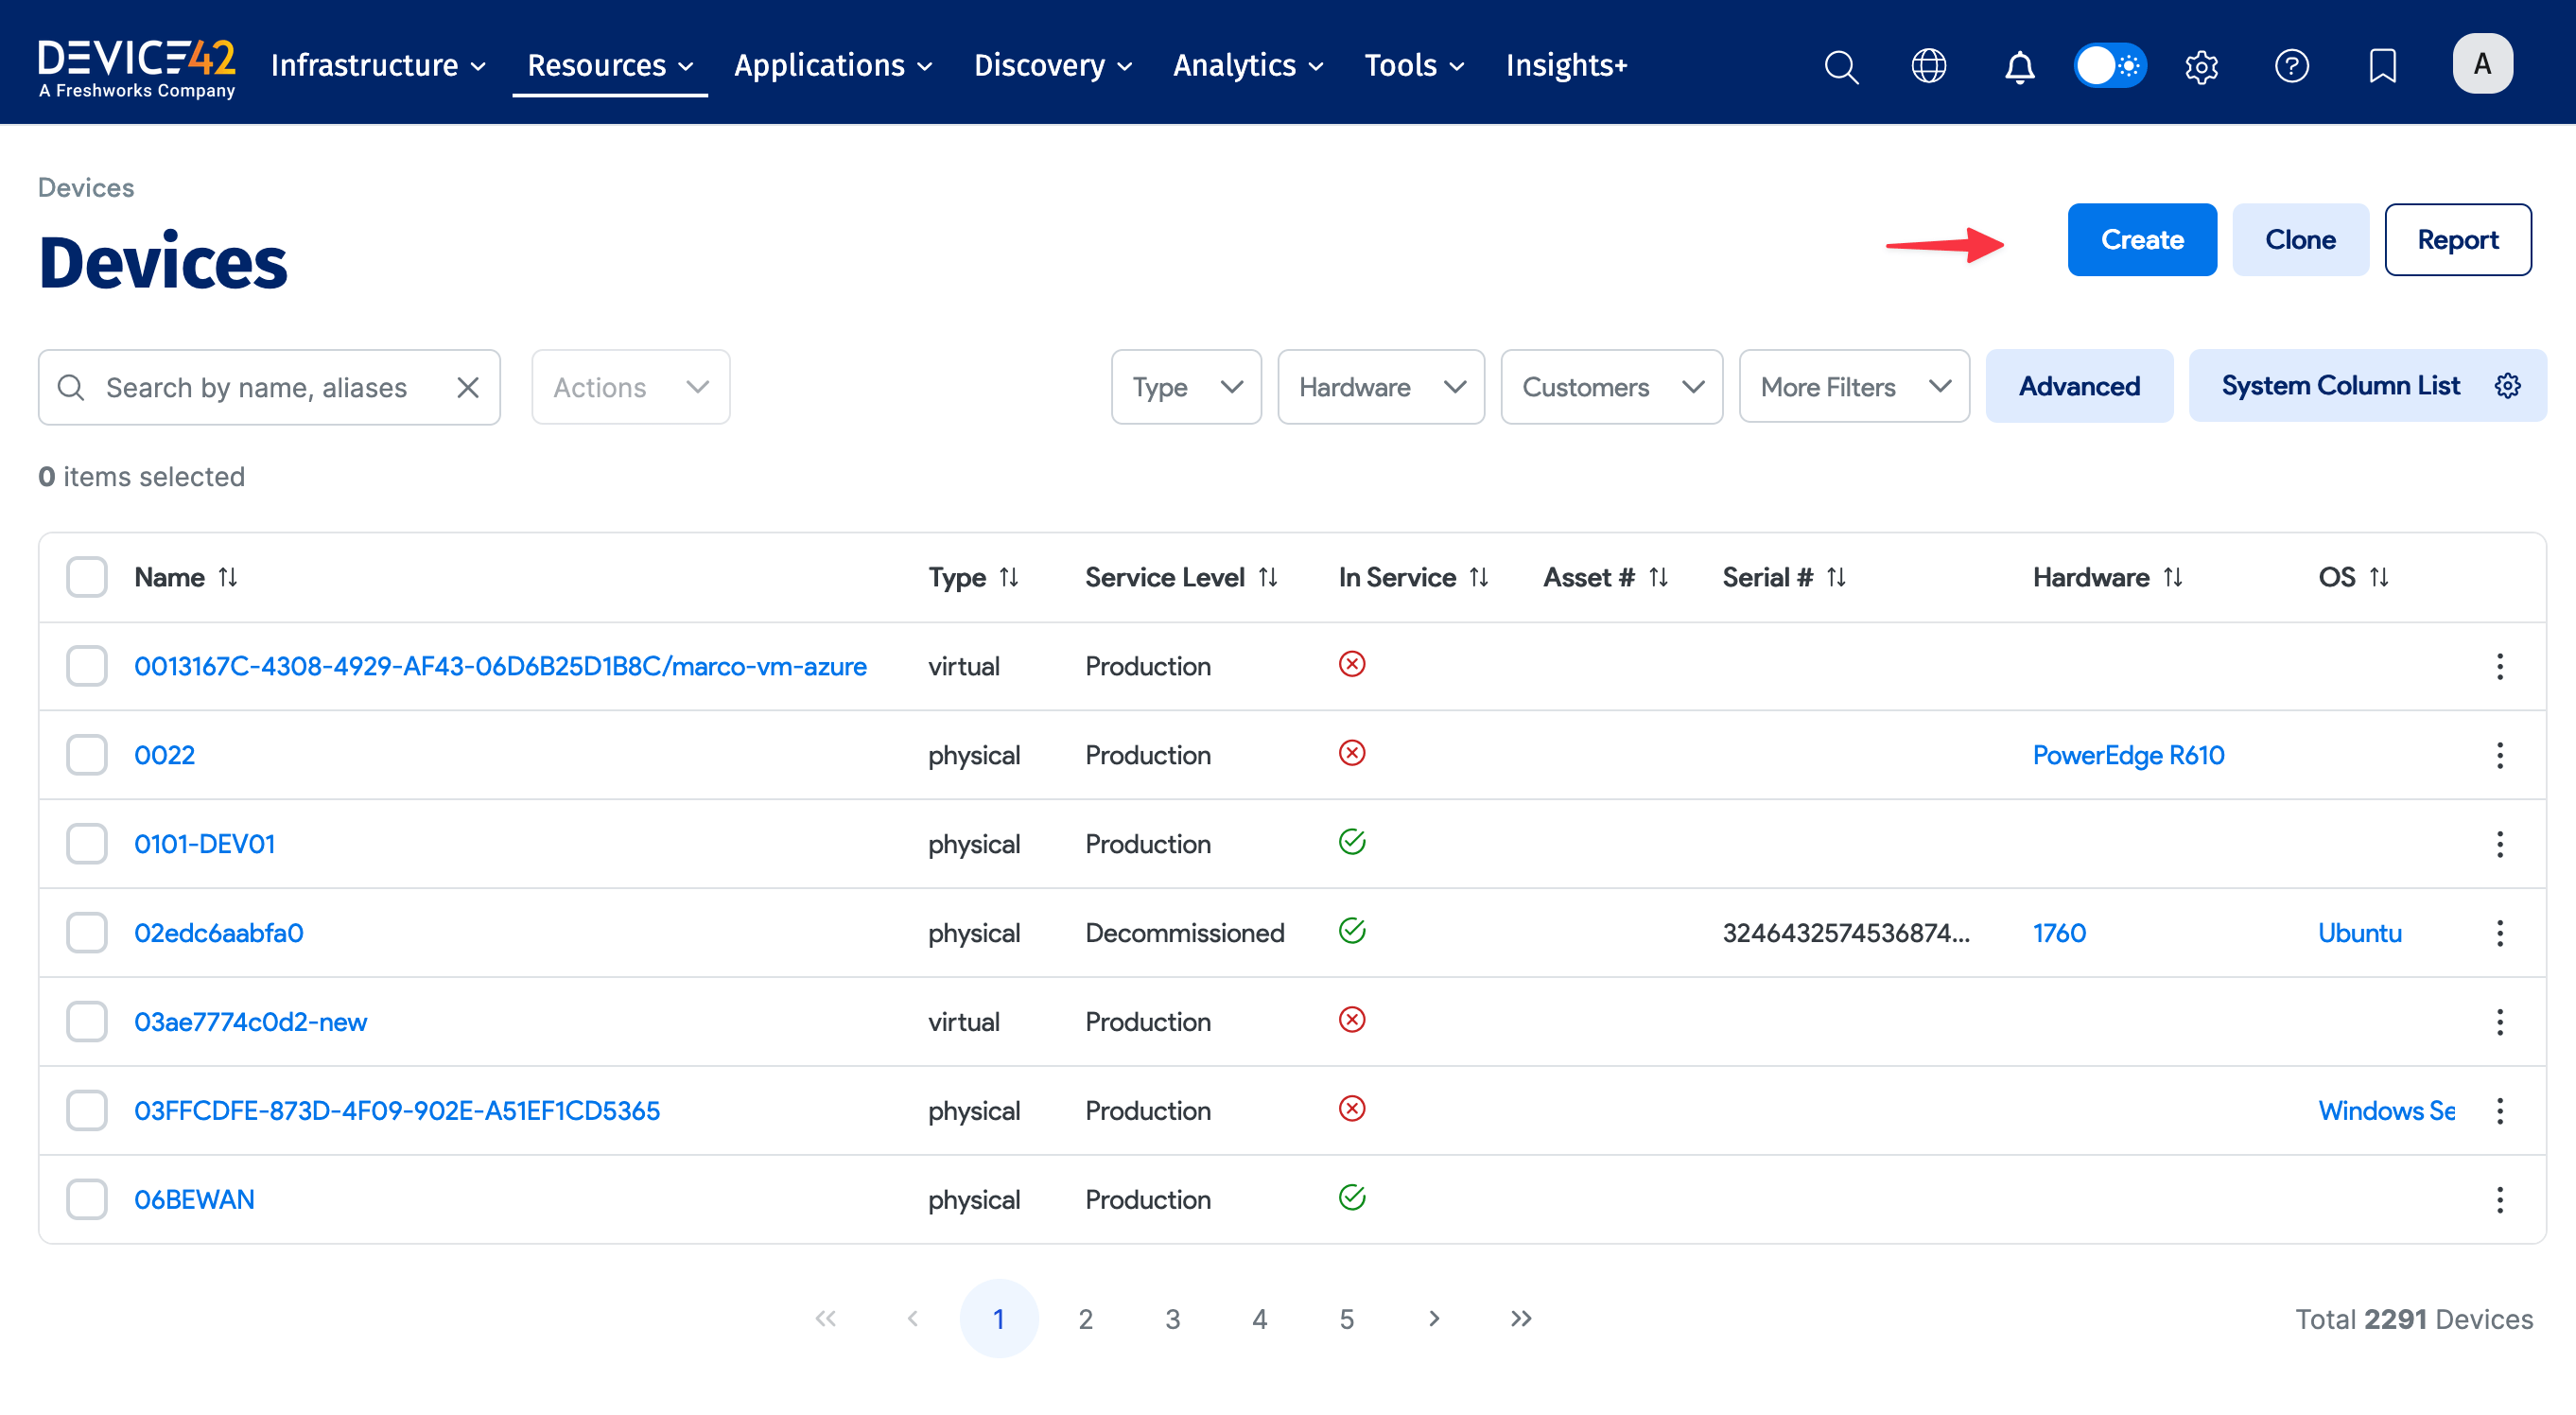This screenshot has width=2576, height=1415.
Task: Click the globe language icon
Action: point(1928,66)
